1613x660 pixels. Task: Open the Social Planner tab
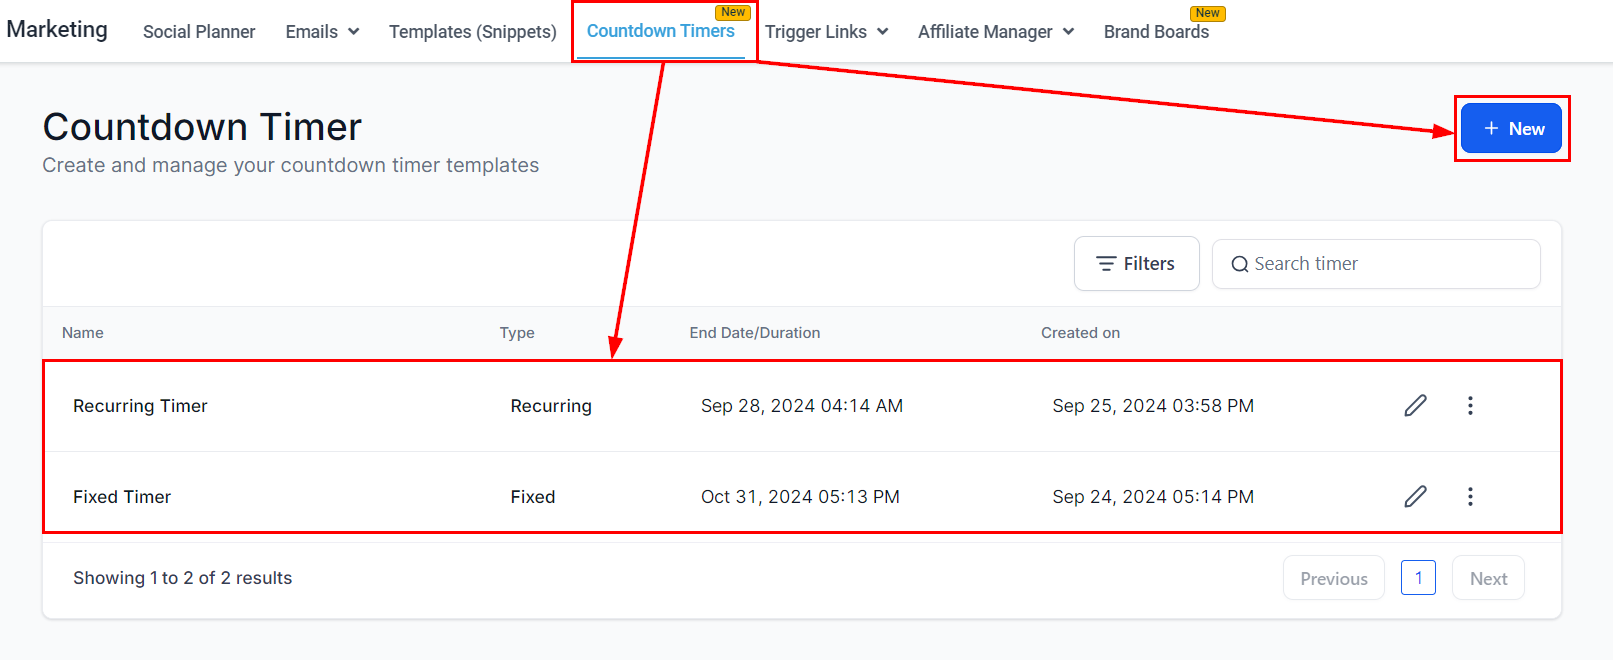pyautogui.click(x=199, y=32)
